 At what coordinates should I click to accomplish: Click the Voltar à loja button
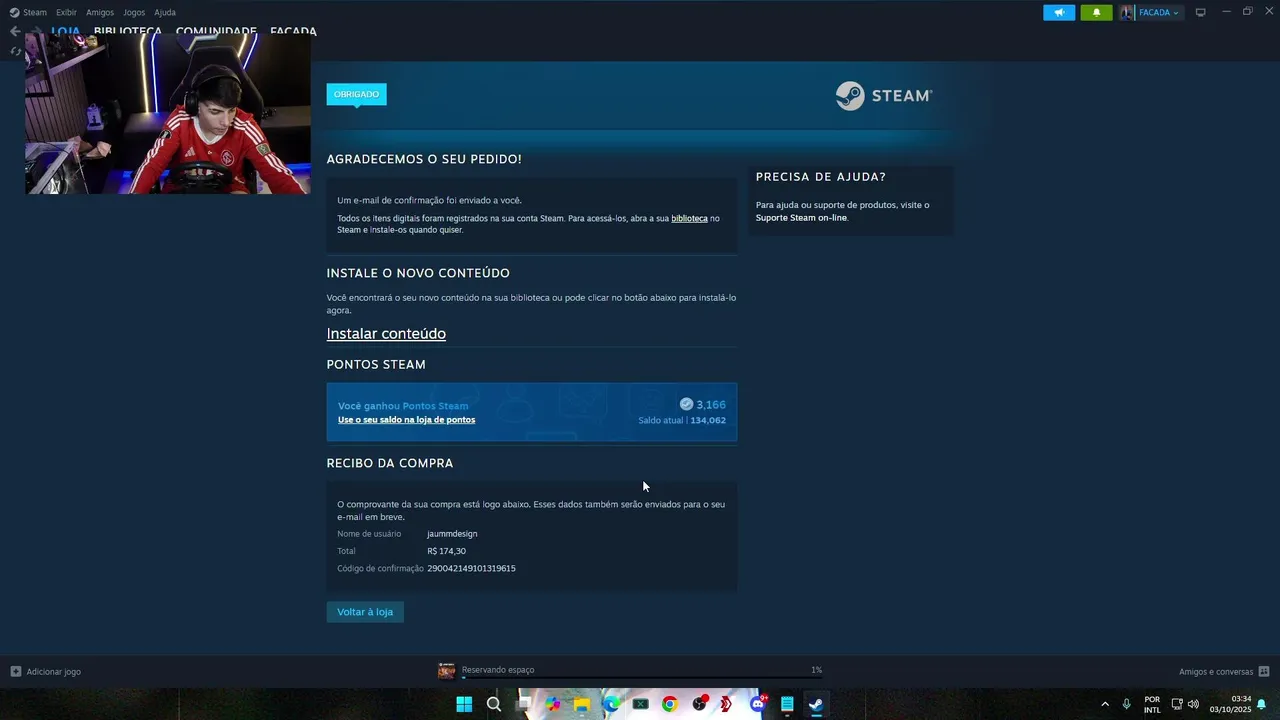coord(365,612)
